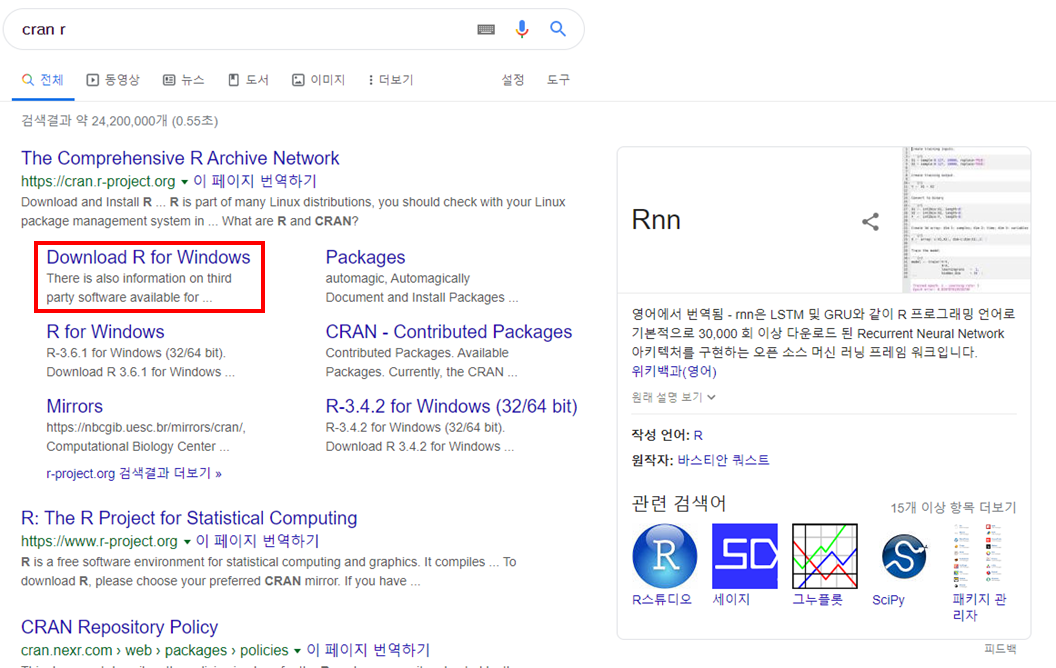
Task: Select the 전체 results tab
Action: coord(43,80)
